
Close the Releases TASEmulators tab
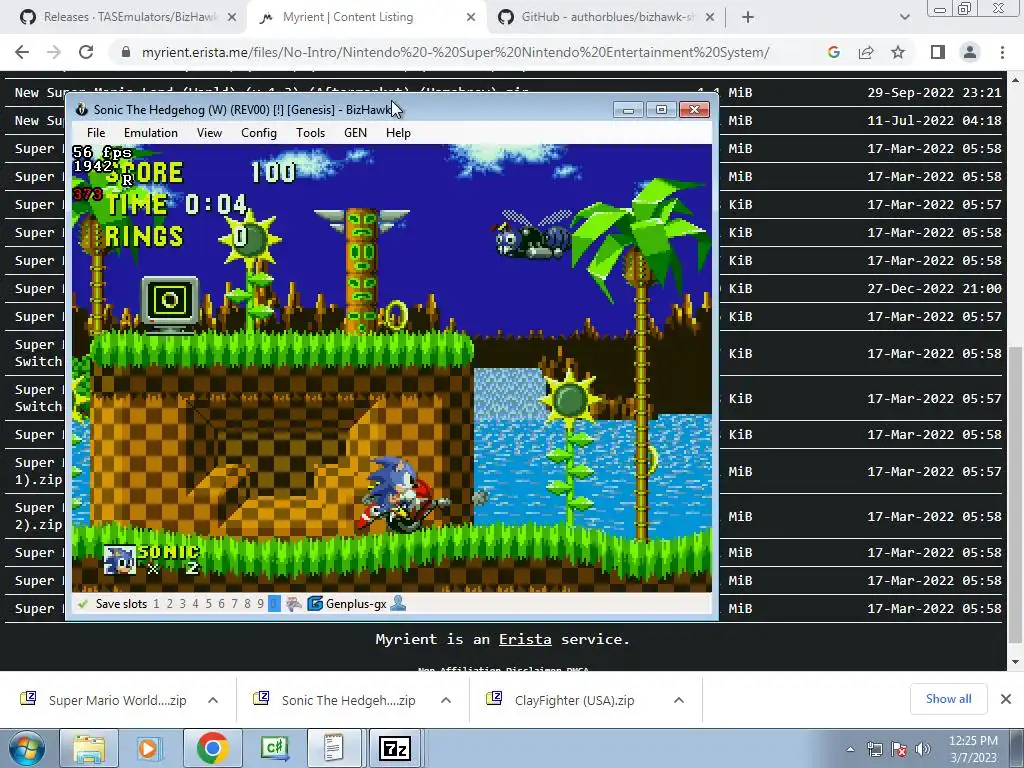click(232, 18)
